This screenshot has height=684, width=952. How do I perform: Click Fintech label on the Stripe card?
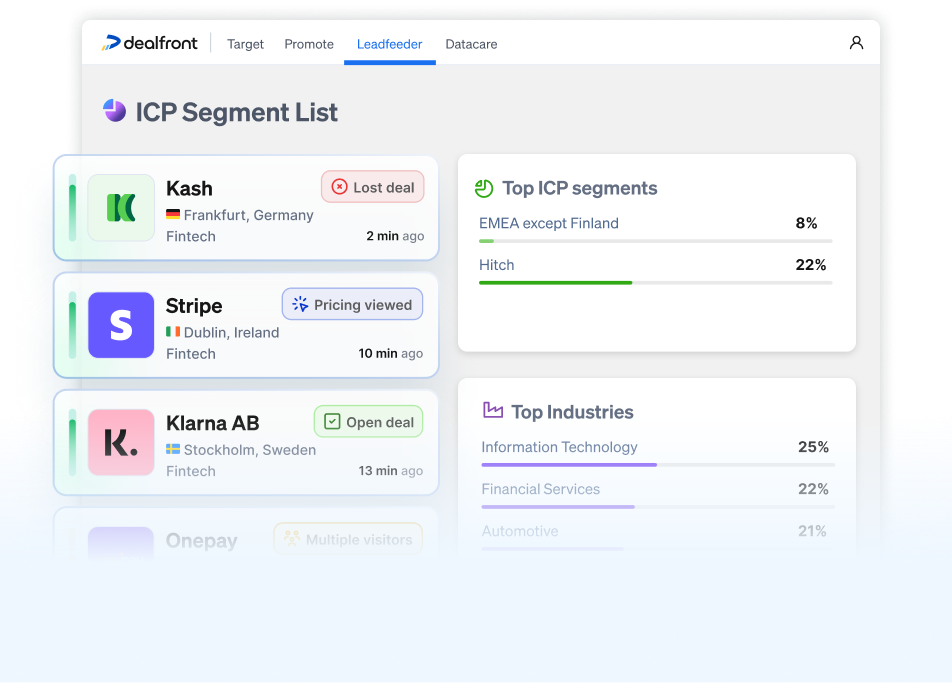(x=191, y=354)
